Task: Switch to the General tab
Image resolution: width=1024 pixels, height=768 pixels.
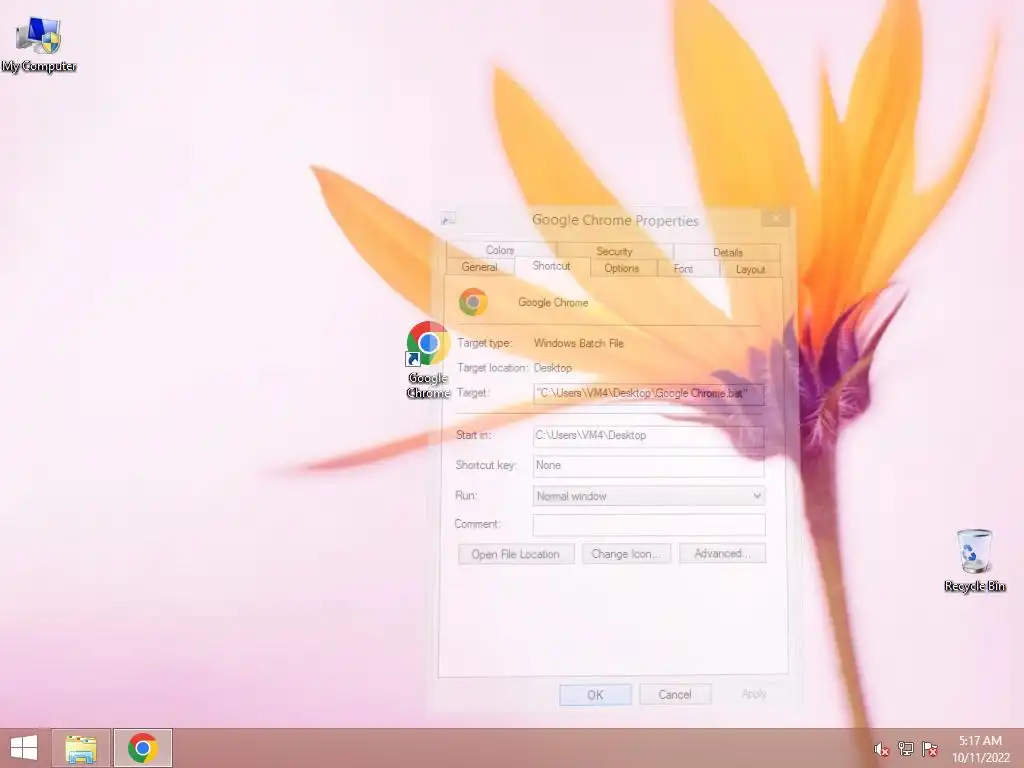Action: [x=479, y=267]
